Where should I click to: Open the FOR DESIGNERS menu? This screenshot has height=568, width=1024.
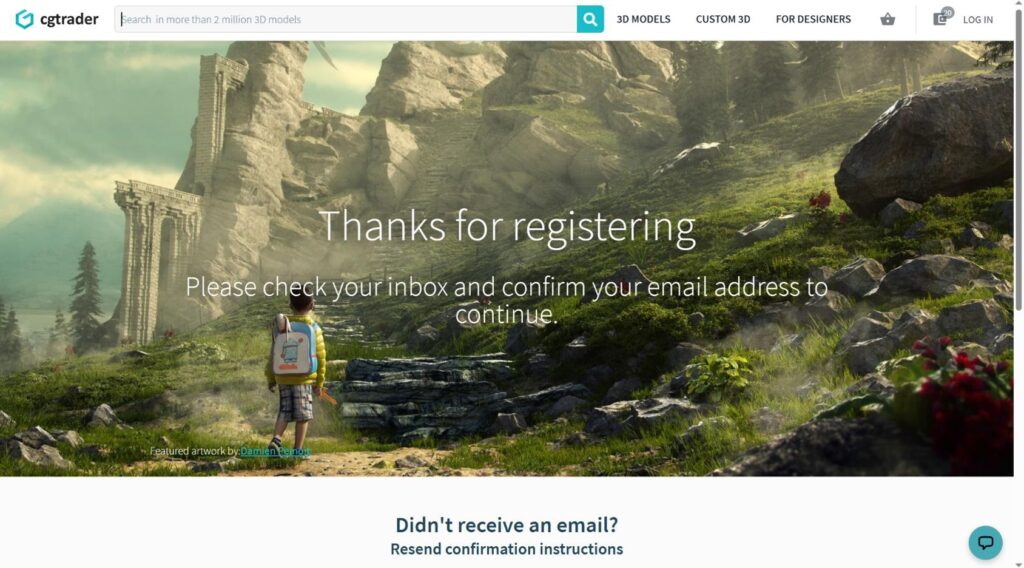[813, 20]
